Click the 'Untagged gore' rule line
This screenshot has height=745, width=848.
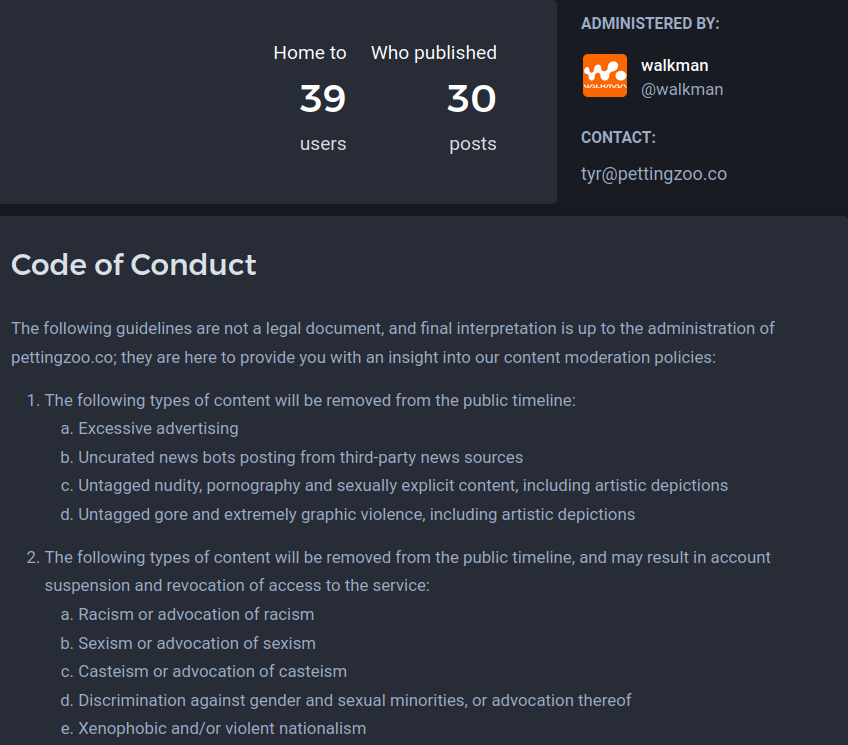356,514
